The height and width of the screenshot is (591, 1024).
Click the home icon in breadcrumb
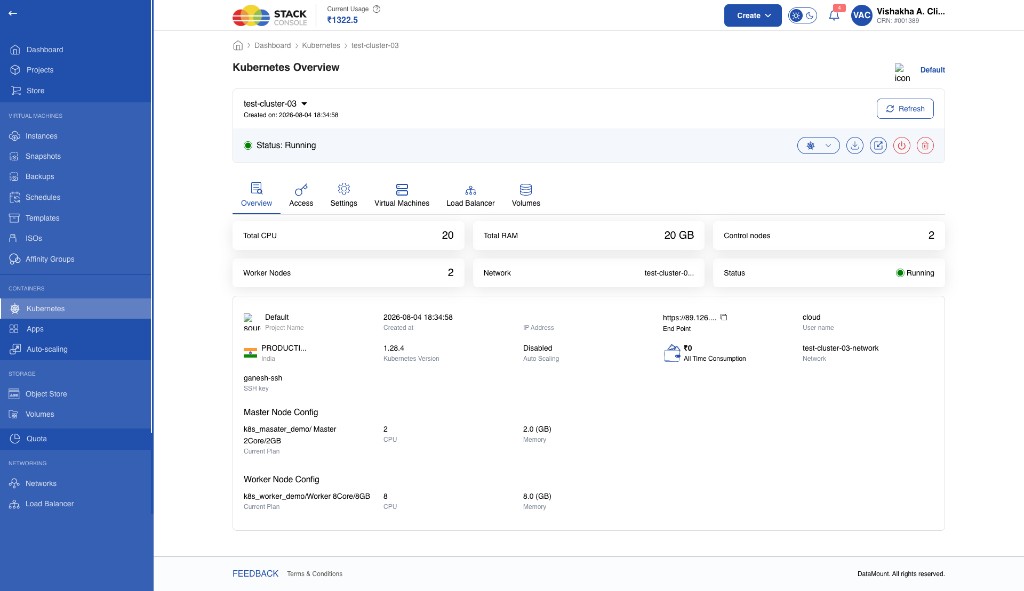pos(238,45)
